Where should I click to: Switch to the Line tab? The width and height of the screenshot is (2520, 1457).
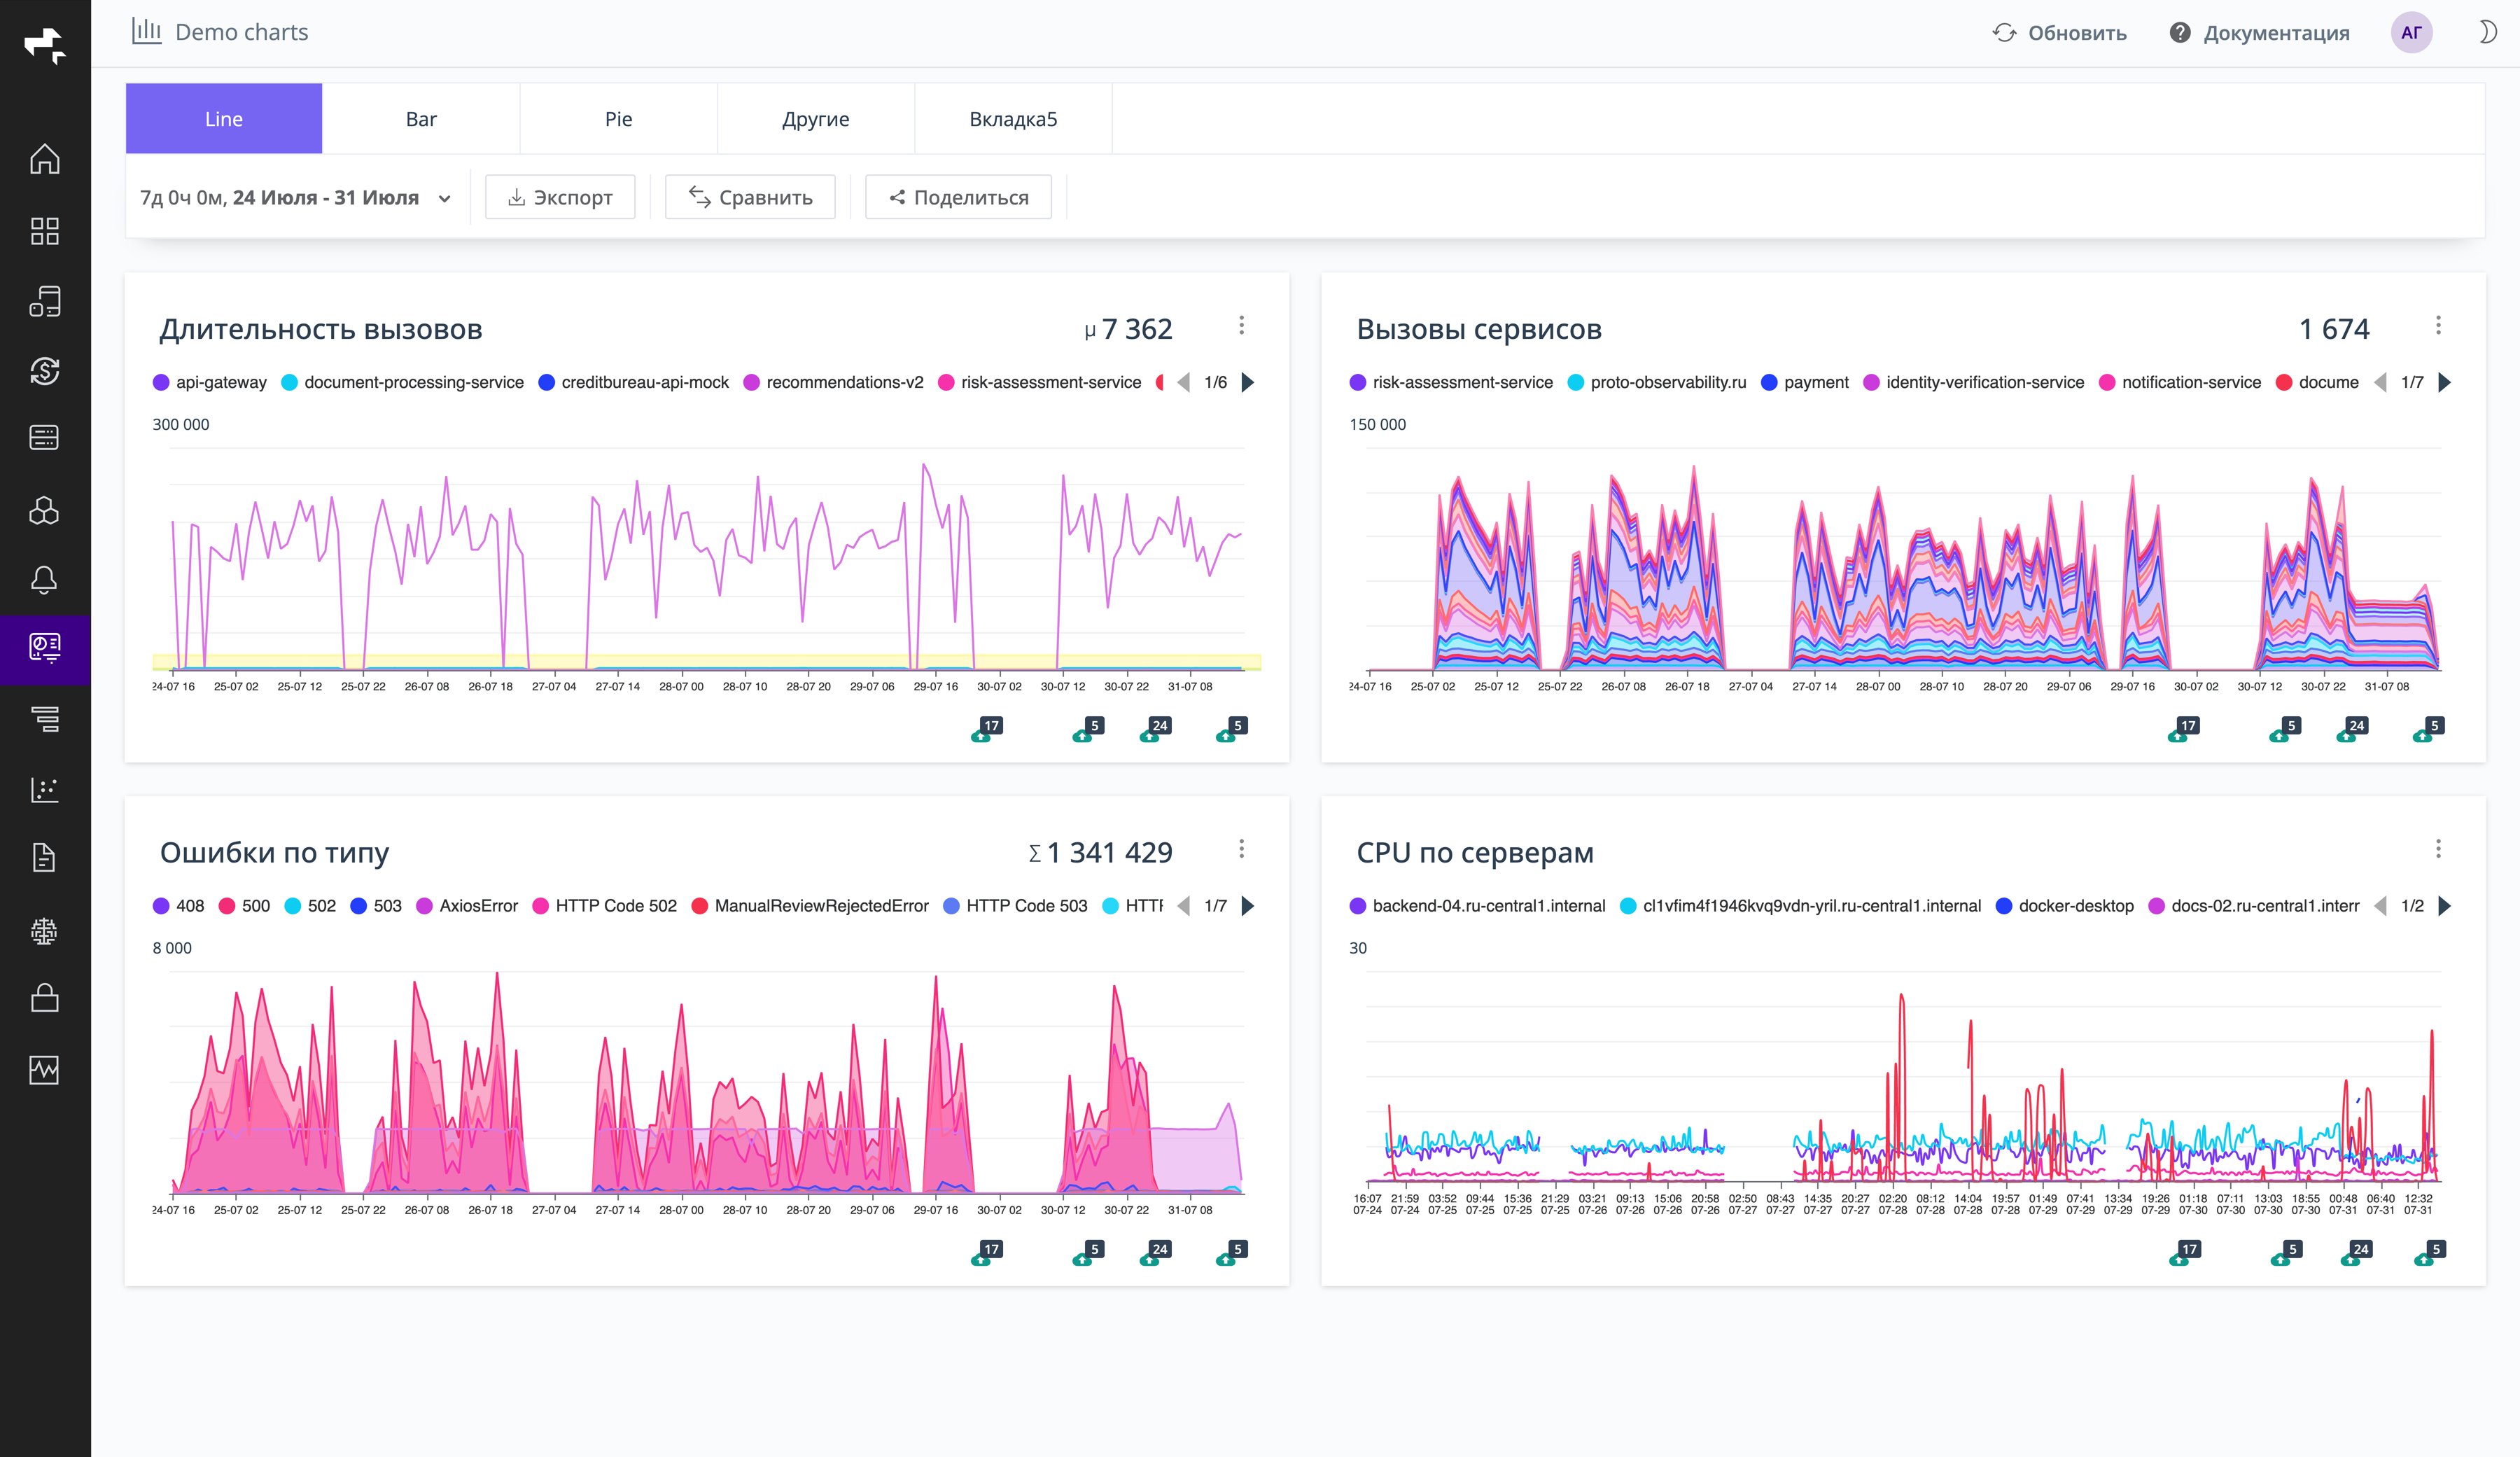(x=224, y=119)
